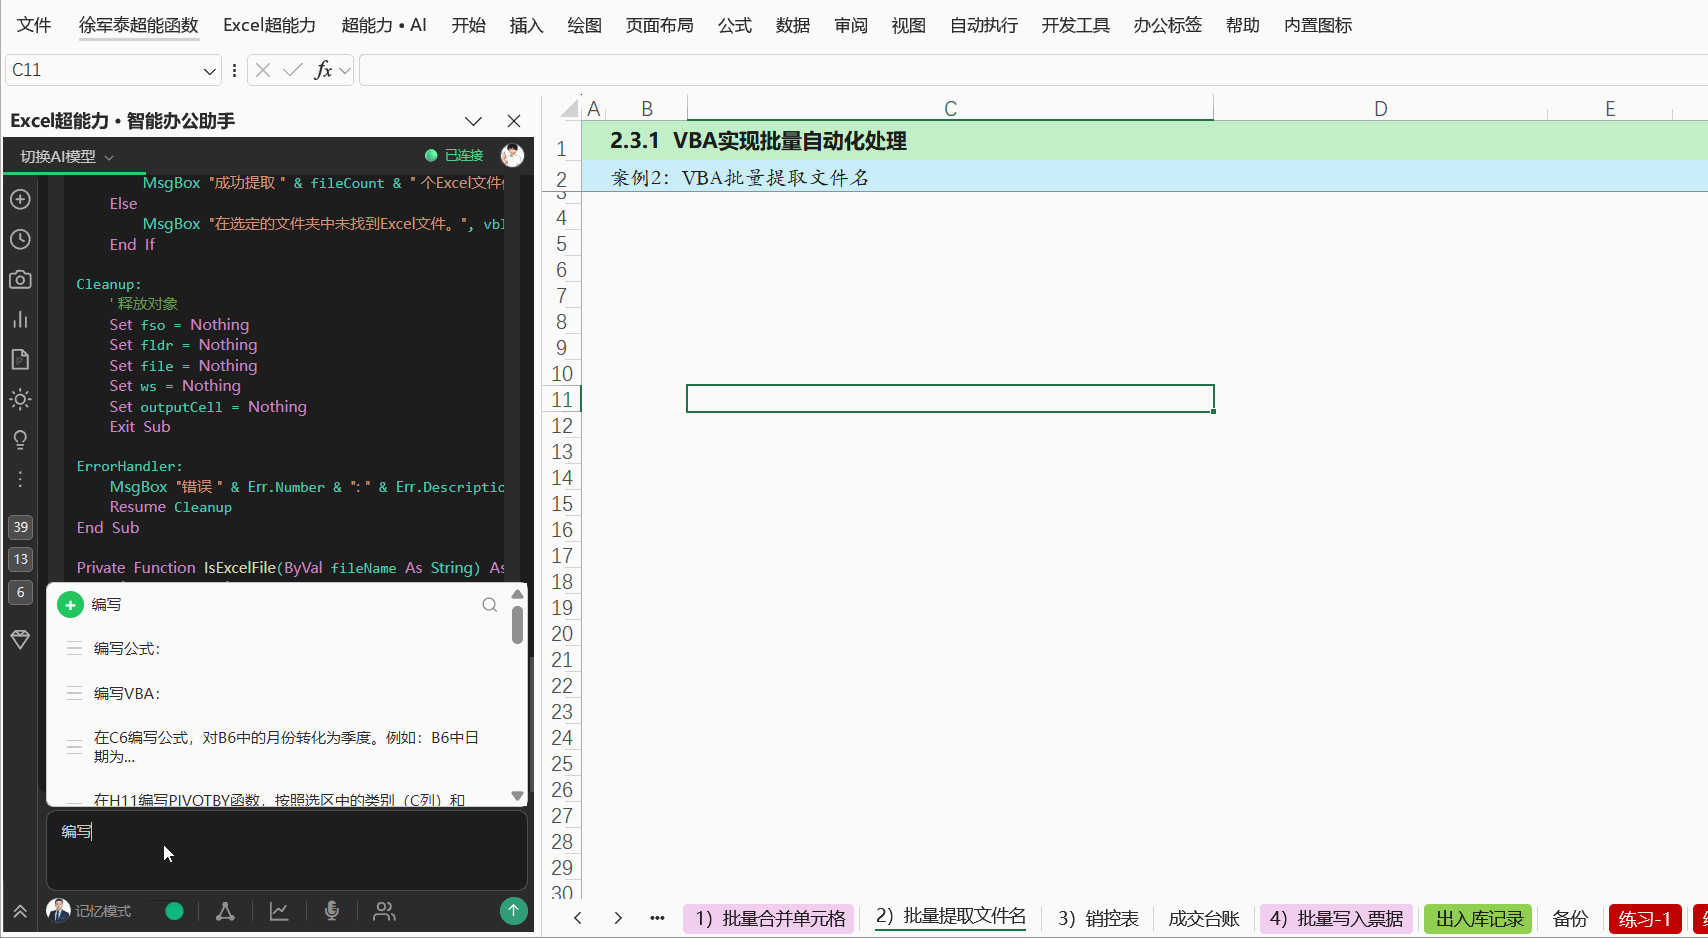Select the 编写VBA: prompt entry
This screenshot has width=1708, height=938.
(127, 693)
